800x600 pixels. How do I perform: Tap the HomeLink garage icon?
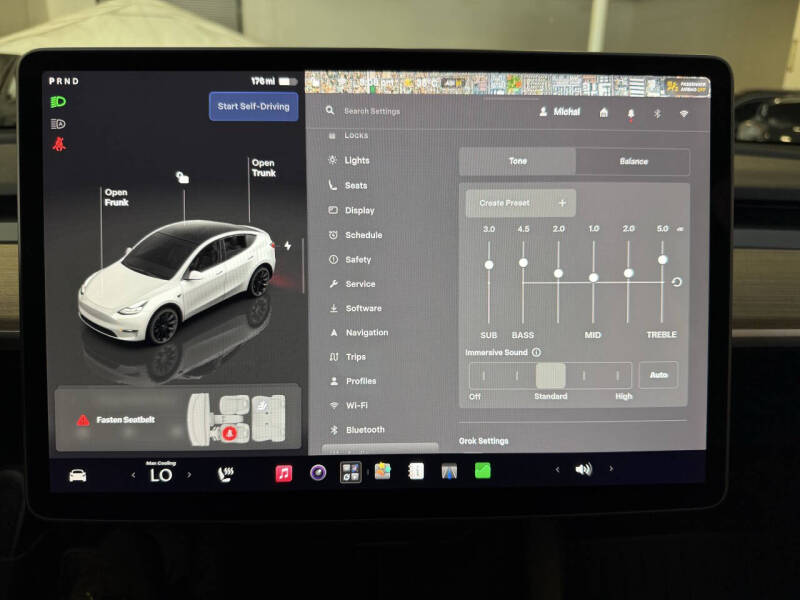pyautogui.click(x=604, y=112)
